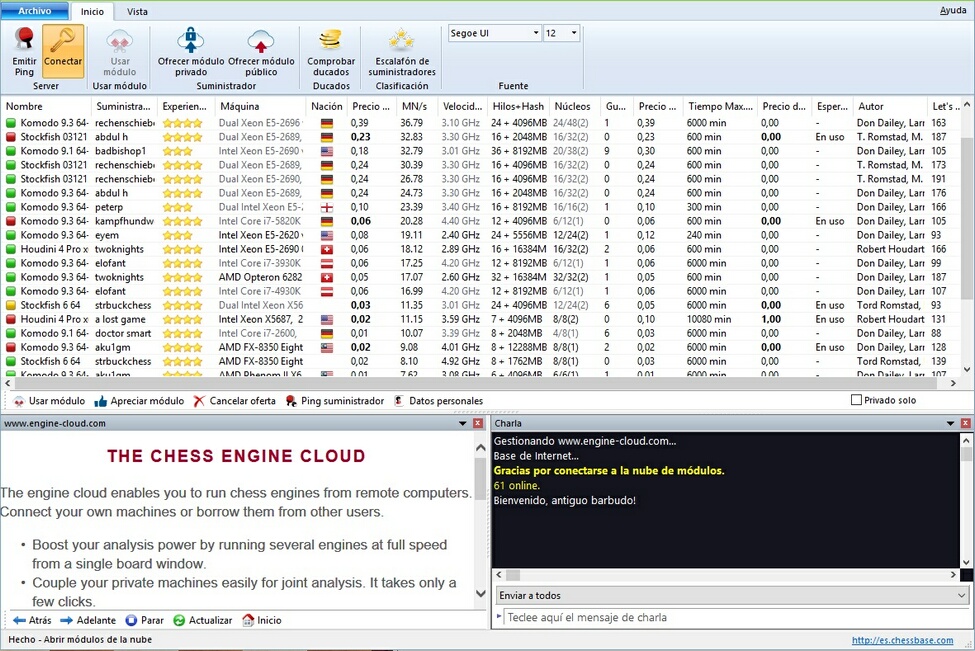Click Parar to stop loading
The width and height of the screenshot is (975, 651).
point(144,620)
